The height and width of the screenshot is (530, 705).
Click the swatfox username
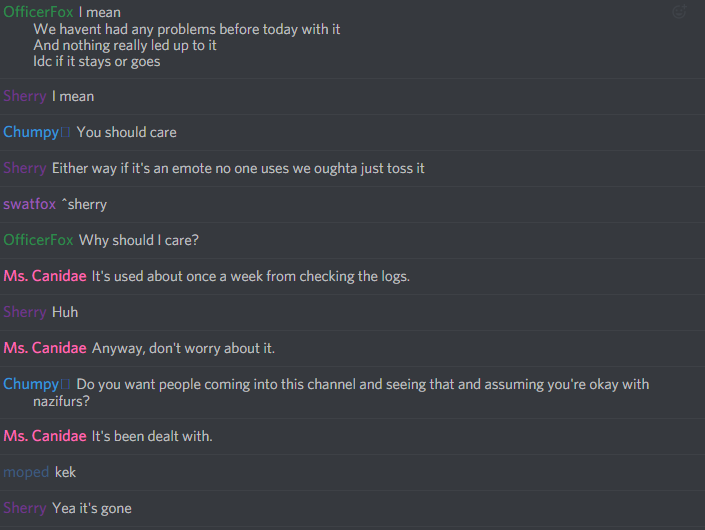click(29, 204)
